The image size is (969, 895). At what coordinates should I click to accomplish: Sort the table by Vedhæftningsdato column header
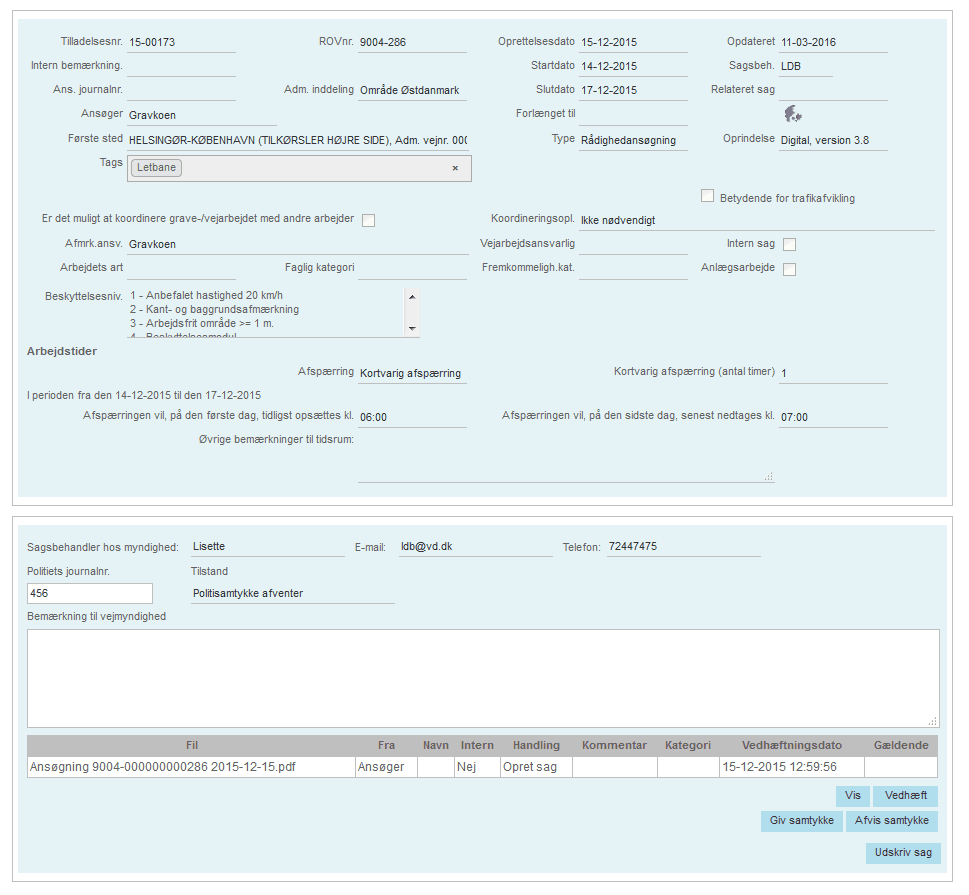pyautogui.click(x=791, y=745)
